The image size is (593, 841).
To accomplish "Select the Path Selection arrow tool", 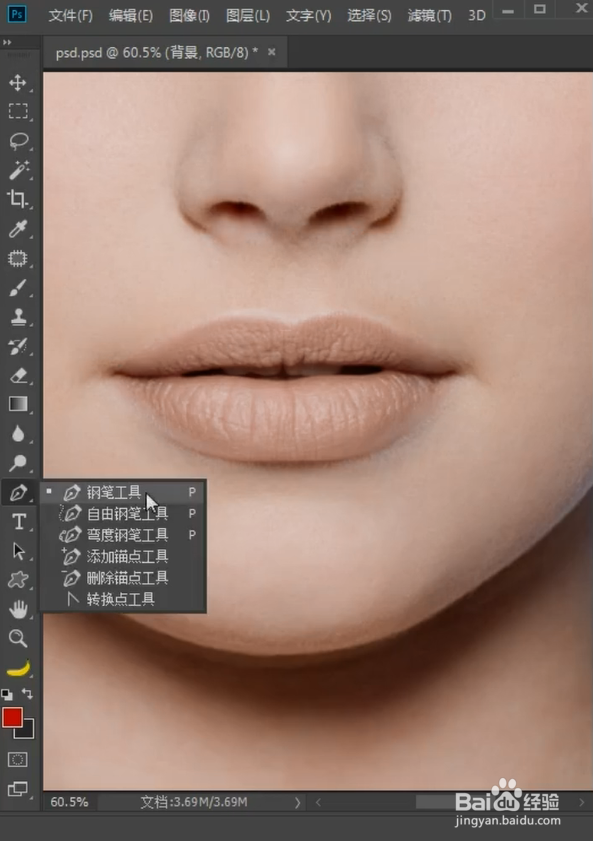I will coord(18,551).
